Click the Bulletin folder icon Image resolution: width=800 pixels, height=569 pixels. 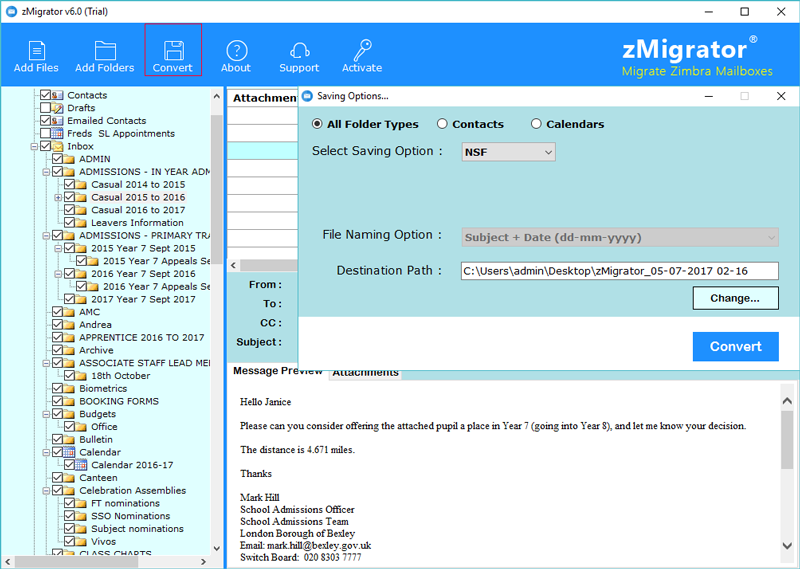(x=69, y=439)
